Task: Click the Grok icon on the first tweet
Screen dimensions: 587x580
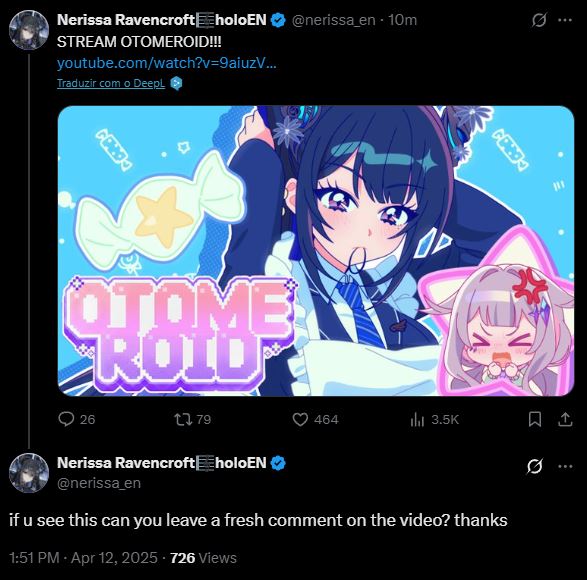Action: coord(539,20)
